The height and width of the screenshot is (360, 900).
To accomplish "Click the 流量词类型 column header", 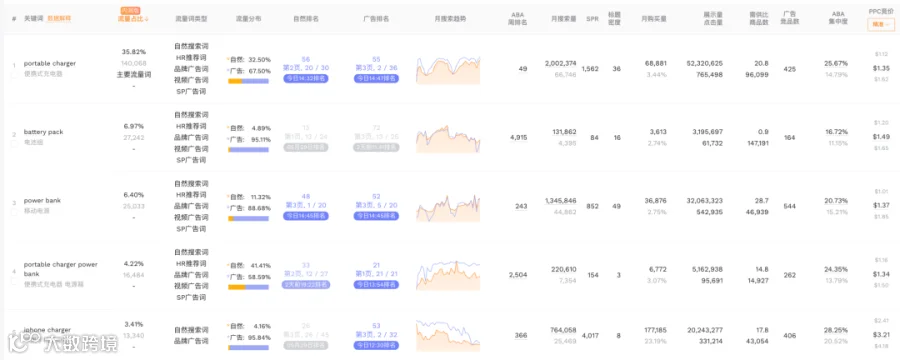I will coord(191,19).
